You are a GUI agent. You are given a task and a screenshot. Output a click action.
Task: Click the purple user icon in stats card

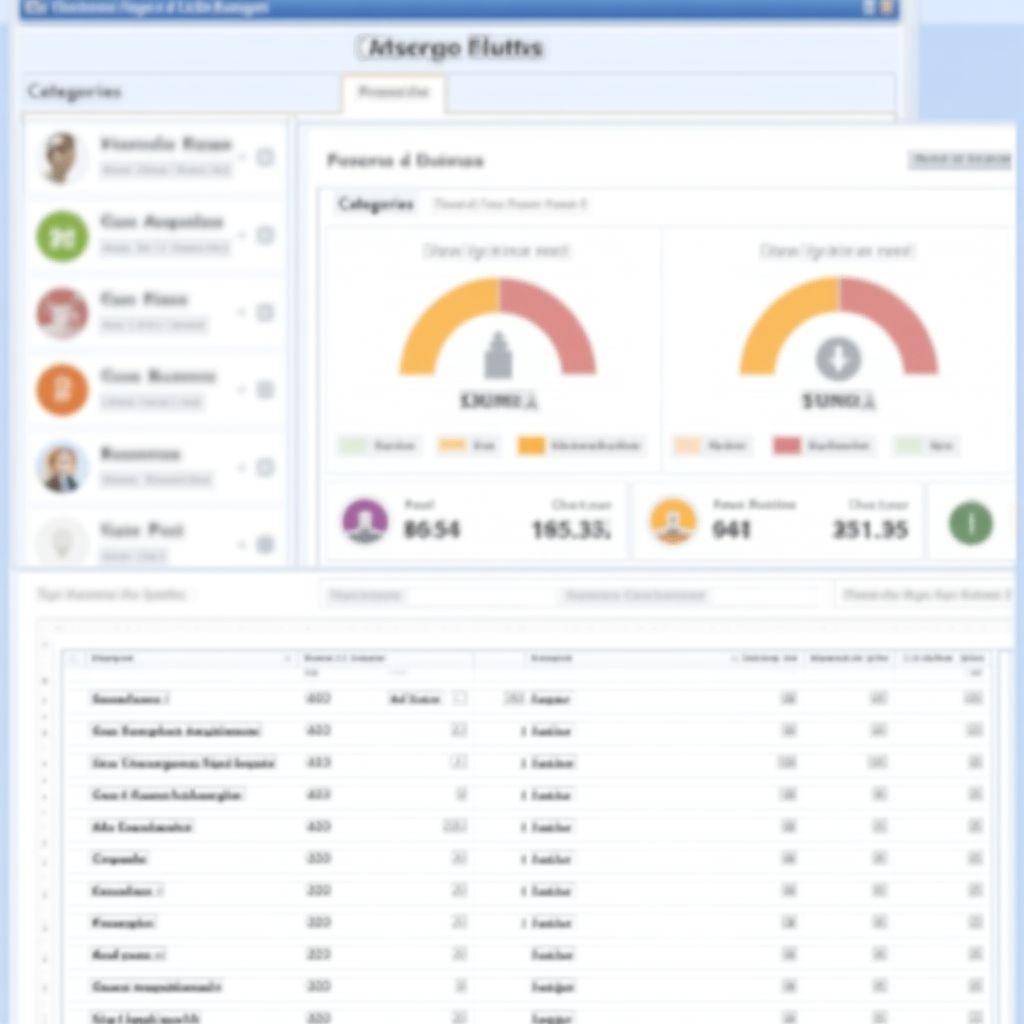click(x=365, y=521)
